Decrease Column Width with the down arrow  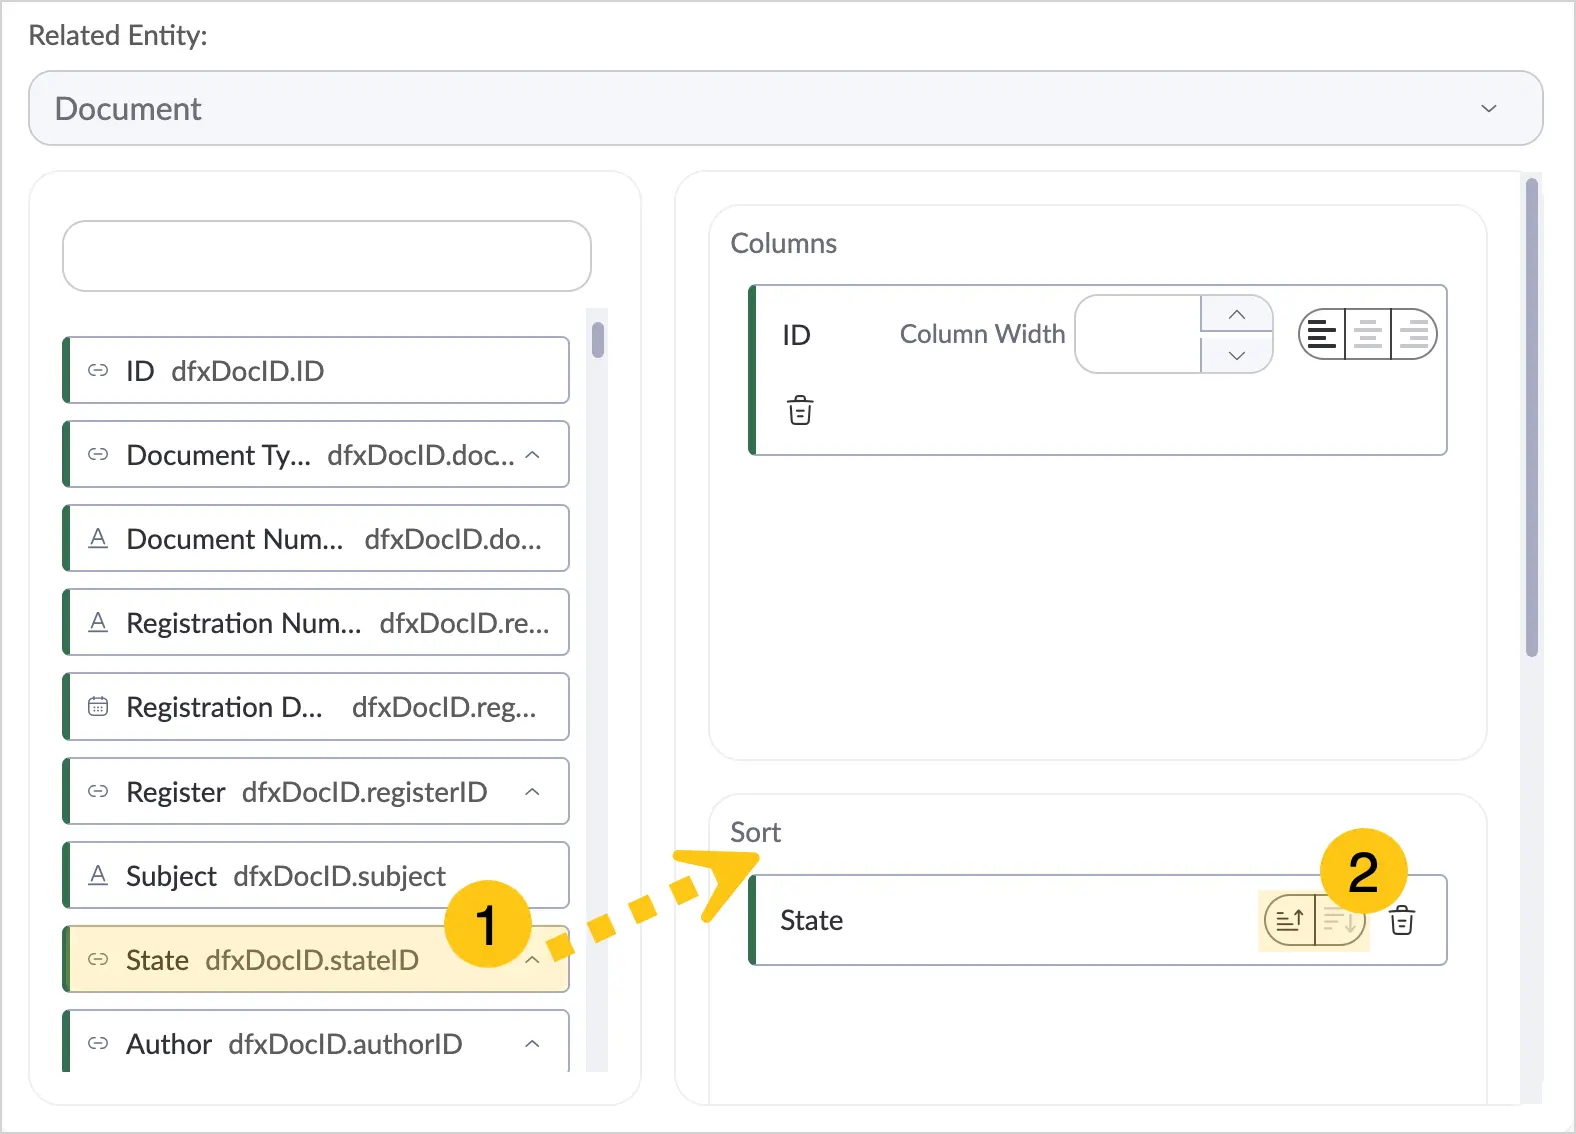1237,355
